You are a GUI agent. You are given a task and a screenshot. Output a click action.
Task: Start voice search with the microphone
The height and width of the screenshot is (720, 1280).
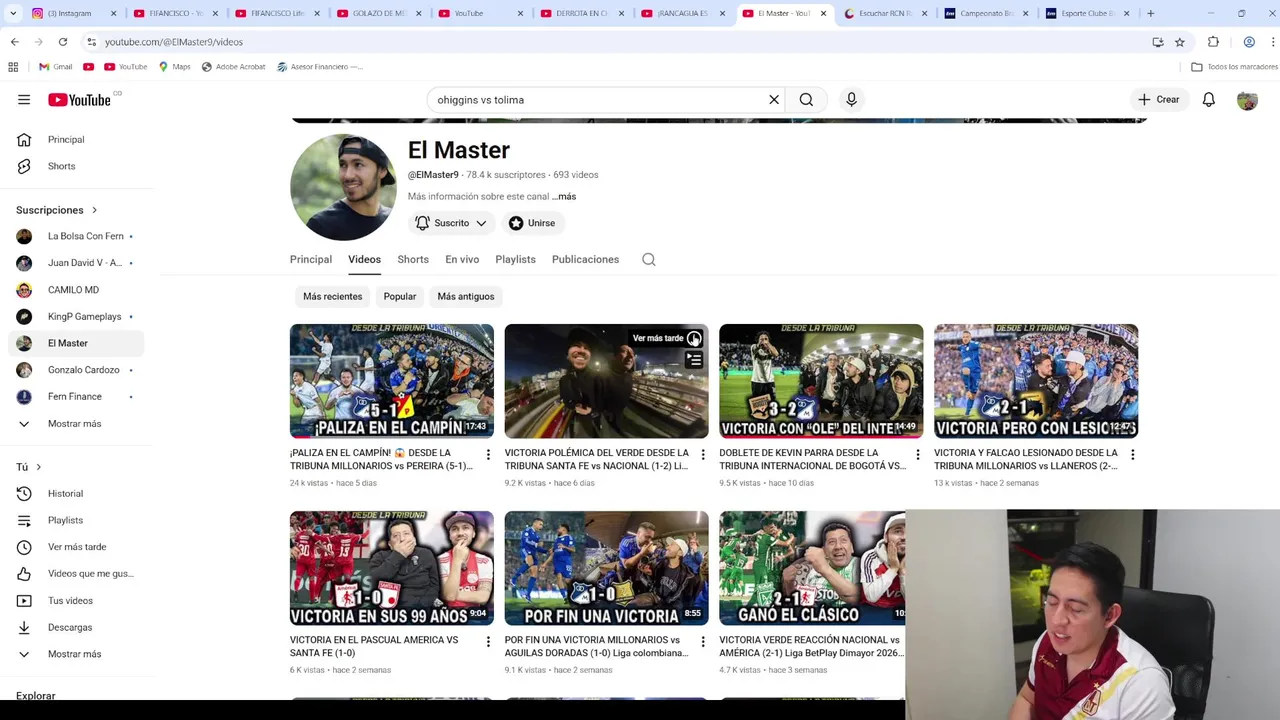click(852, 100)
